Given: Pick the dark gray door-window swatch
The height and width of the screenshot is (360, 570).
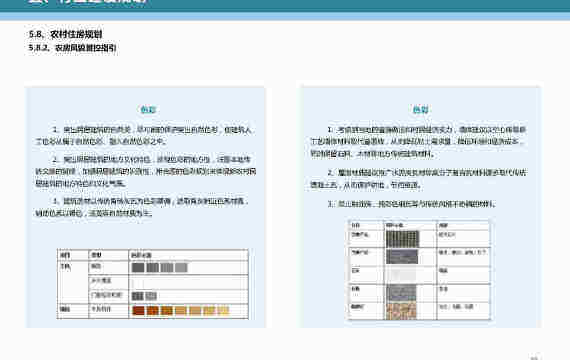Looking at the screenshot, I should coord(138,296).
